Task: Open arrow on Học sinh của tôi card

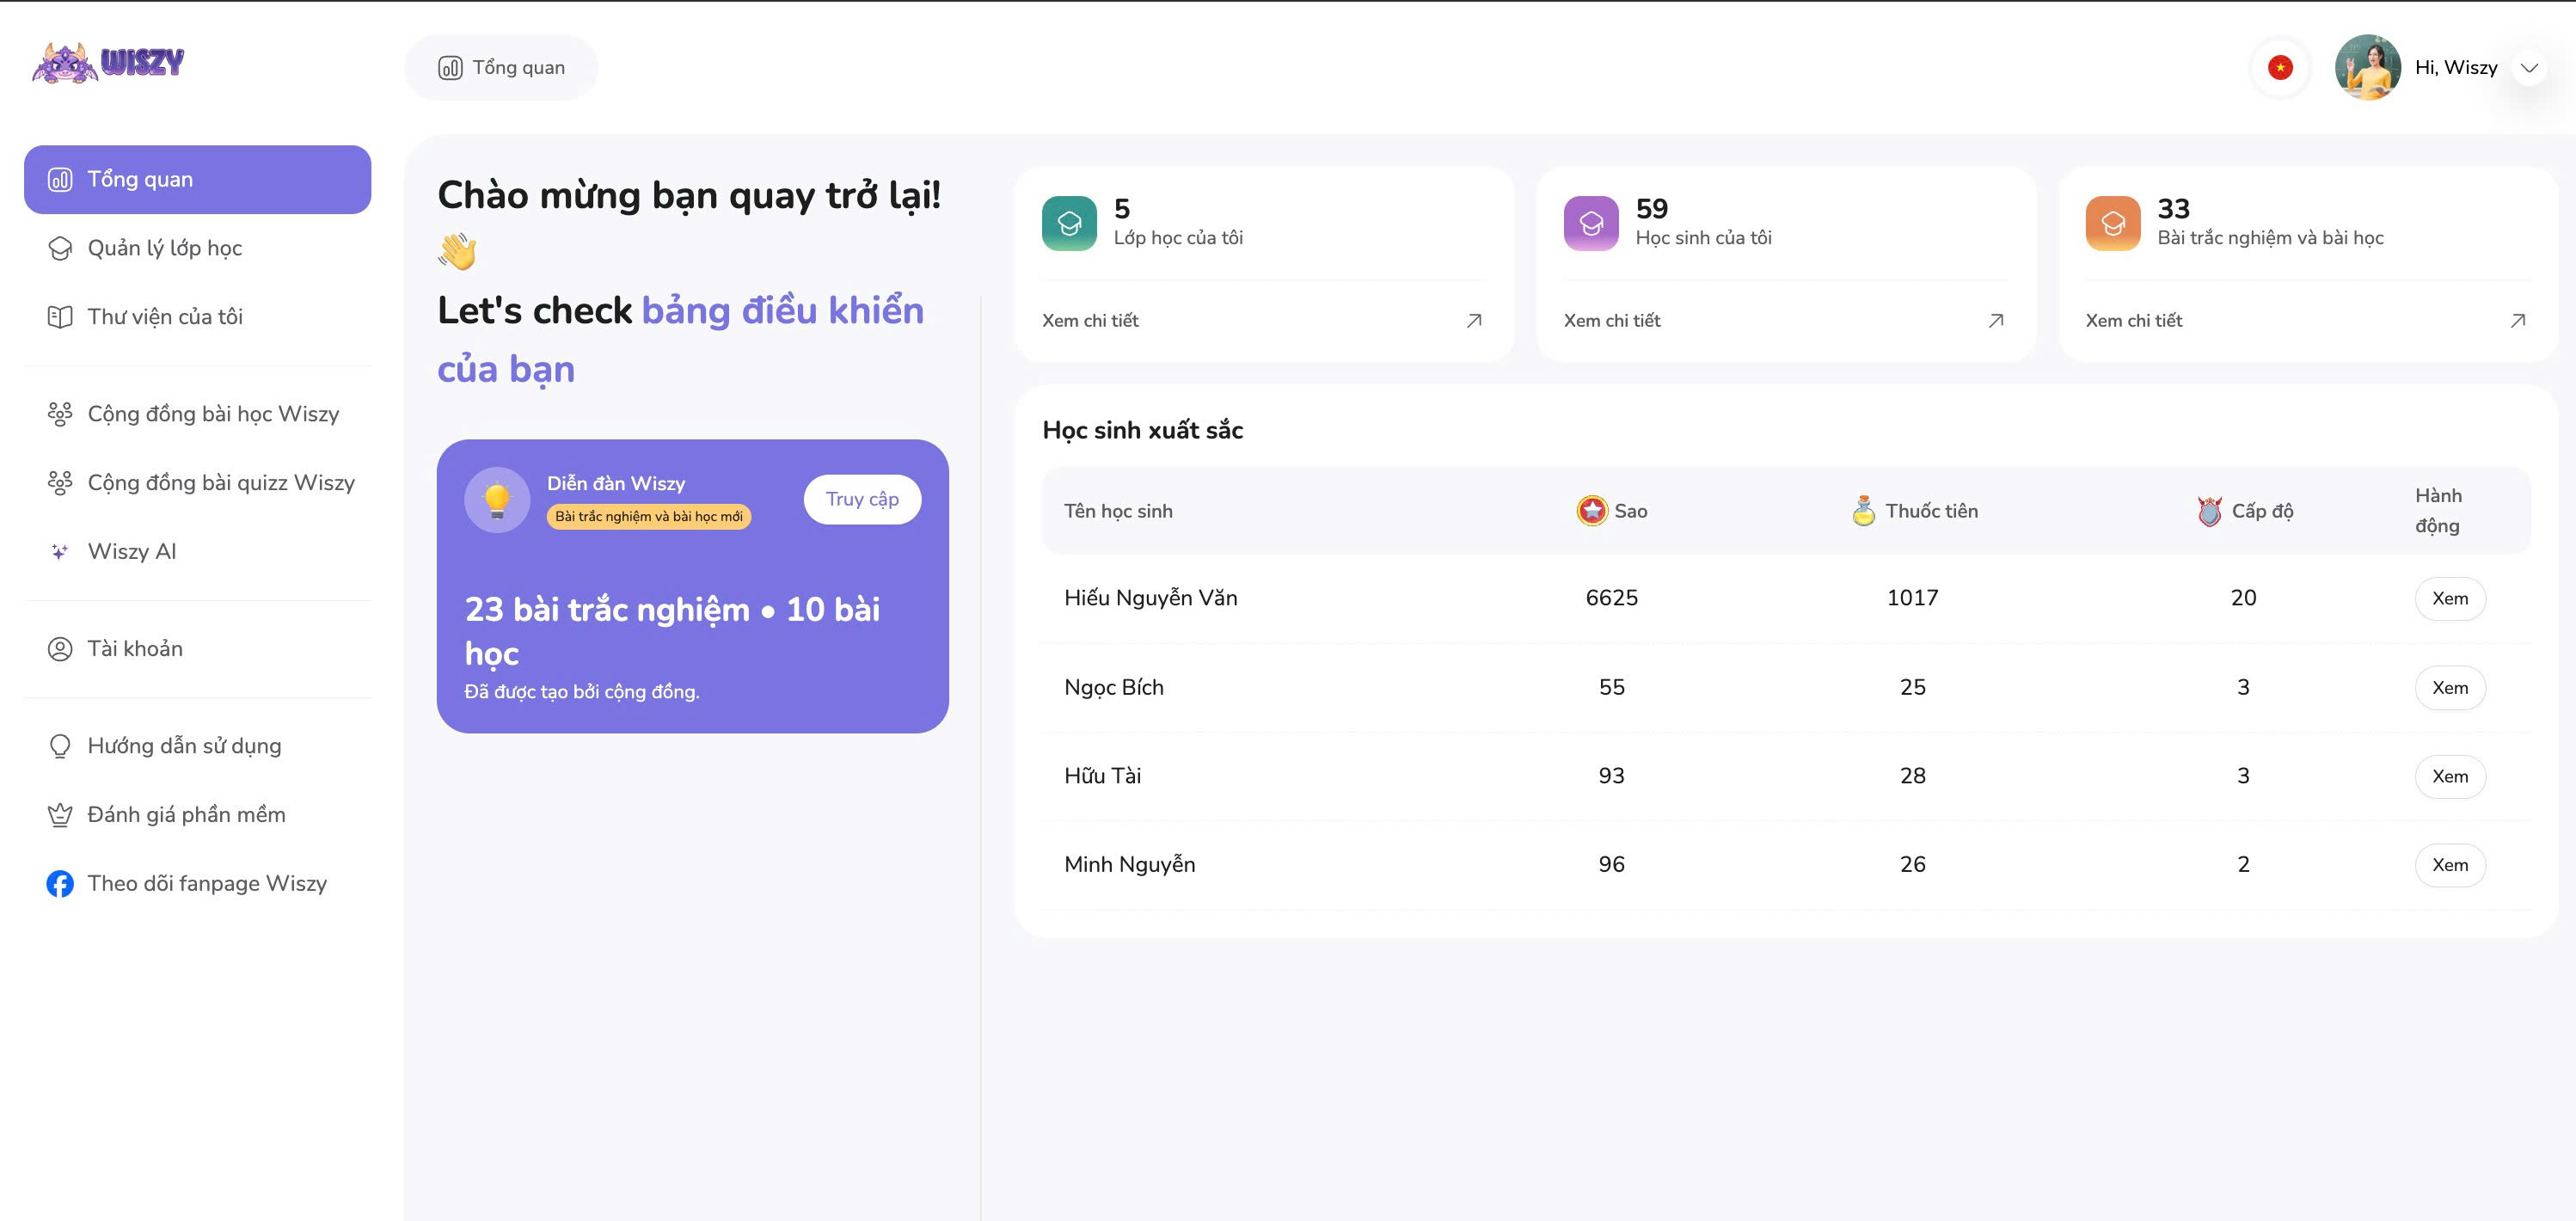Action: coord(1995,321)
